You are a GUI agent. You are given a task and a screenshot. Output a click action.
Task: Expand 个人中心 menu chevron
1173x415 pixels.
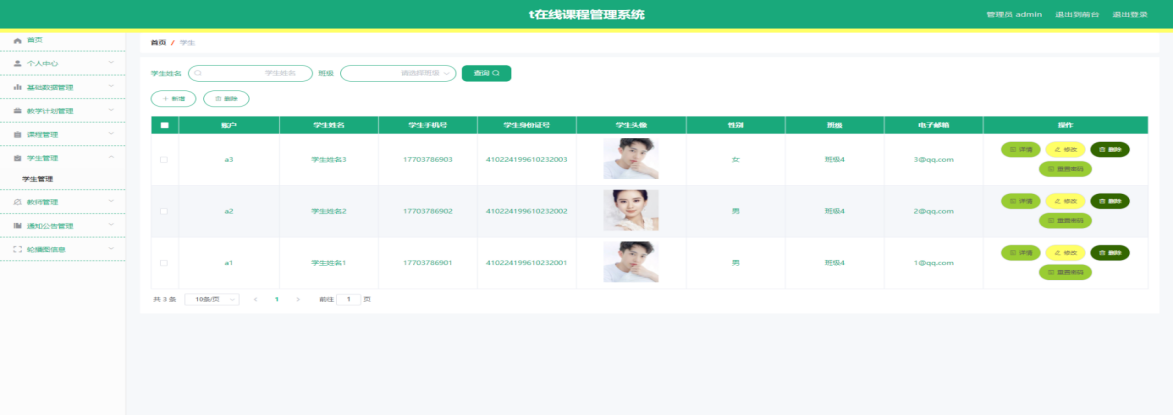(111, 63)
